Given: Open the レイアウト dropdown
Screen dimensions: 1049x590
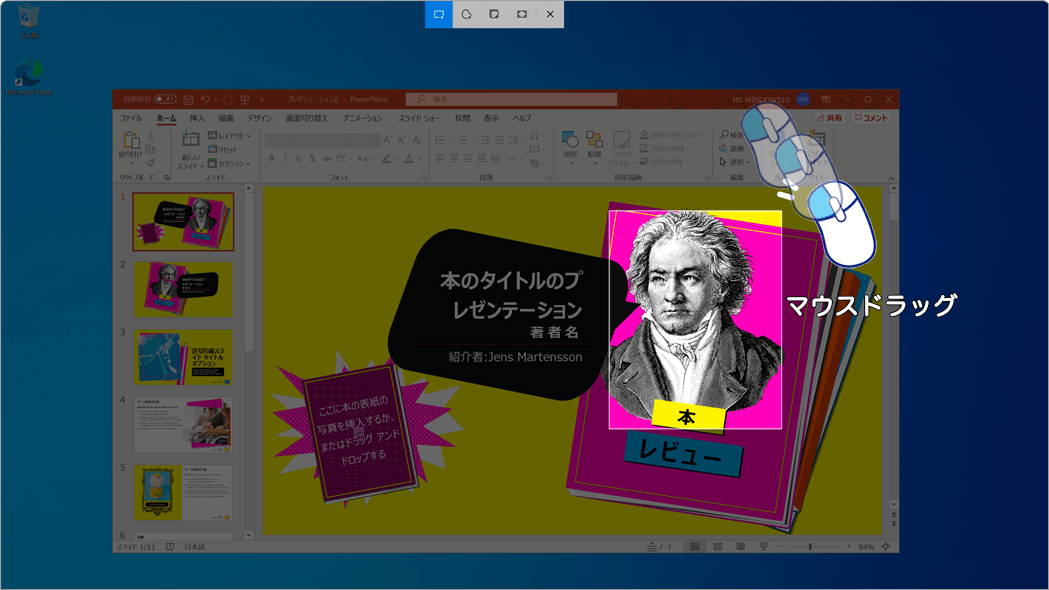Looking at the screenshot, I should [229, 136].
